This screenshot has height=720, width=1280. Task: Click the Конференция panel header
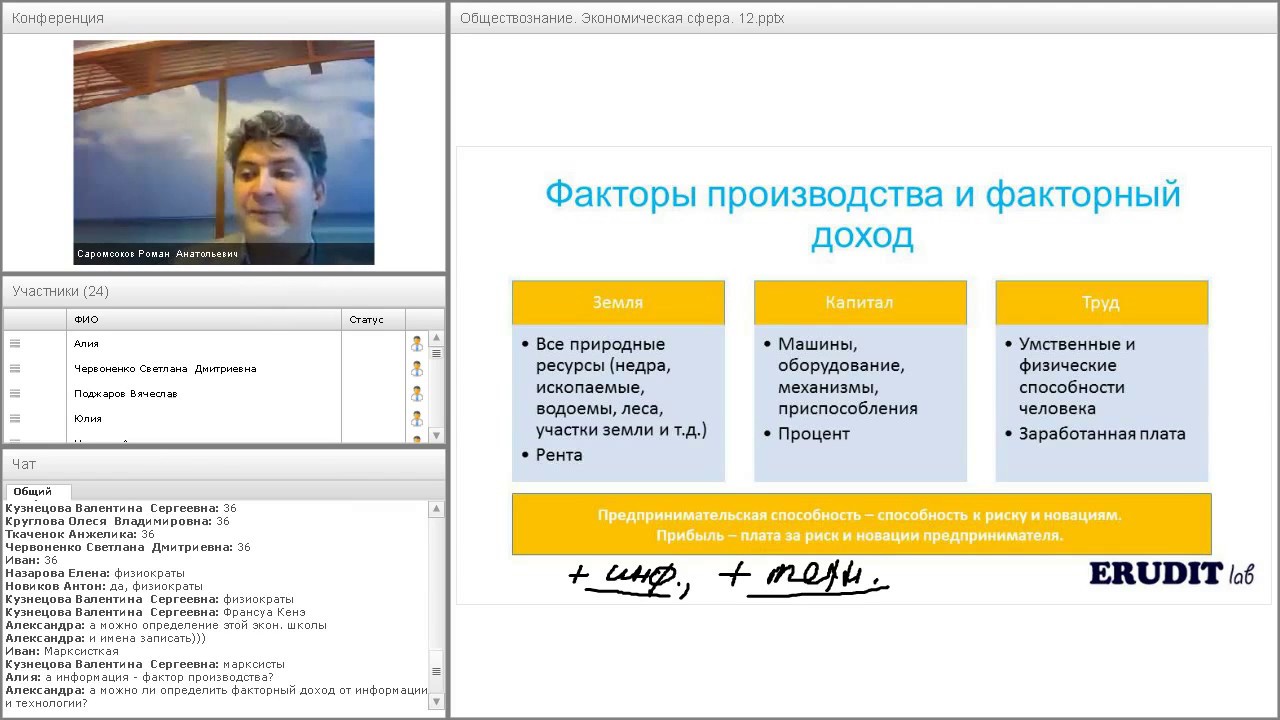coord(224,18)
